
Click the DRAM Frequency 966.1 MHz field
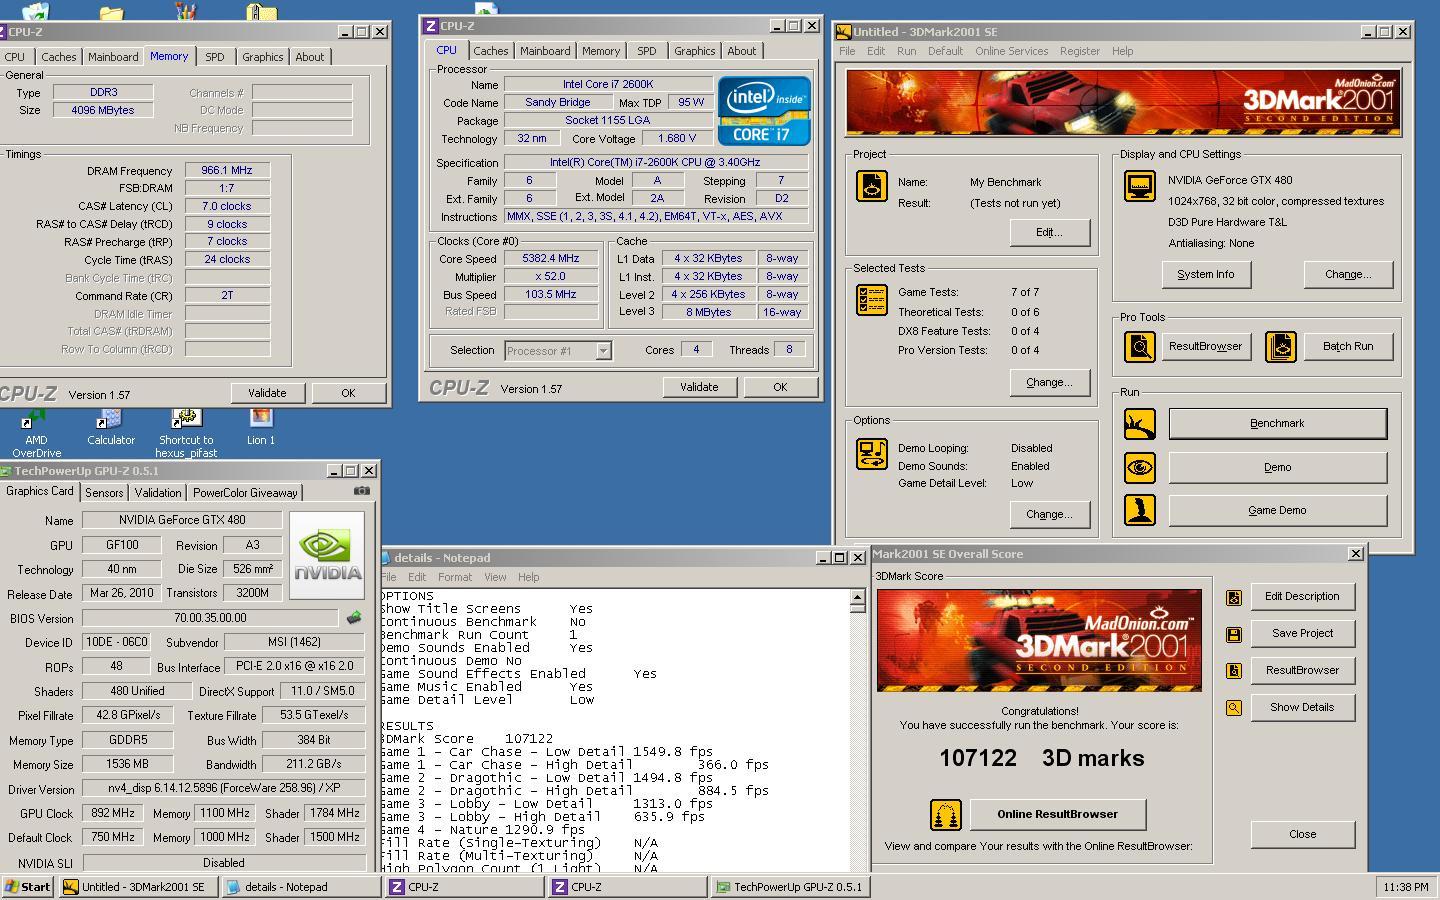pos(227,171)
